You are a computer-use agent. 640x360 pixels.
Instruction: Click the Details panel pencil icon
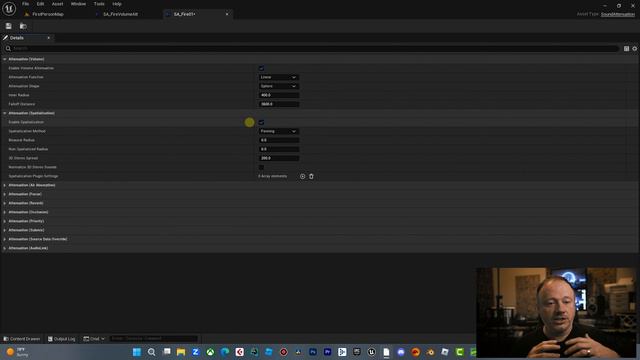(5, 38)
